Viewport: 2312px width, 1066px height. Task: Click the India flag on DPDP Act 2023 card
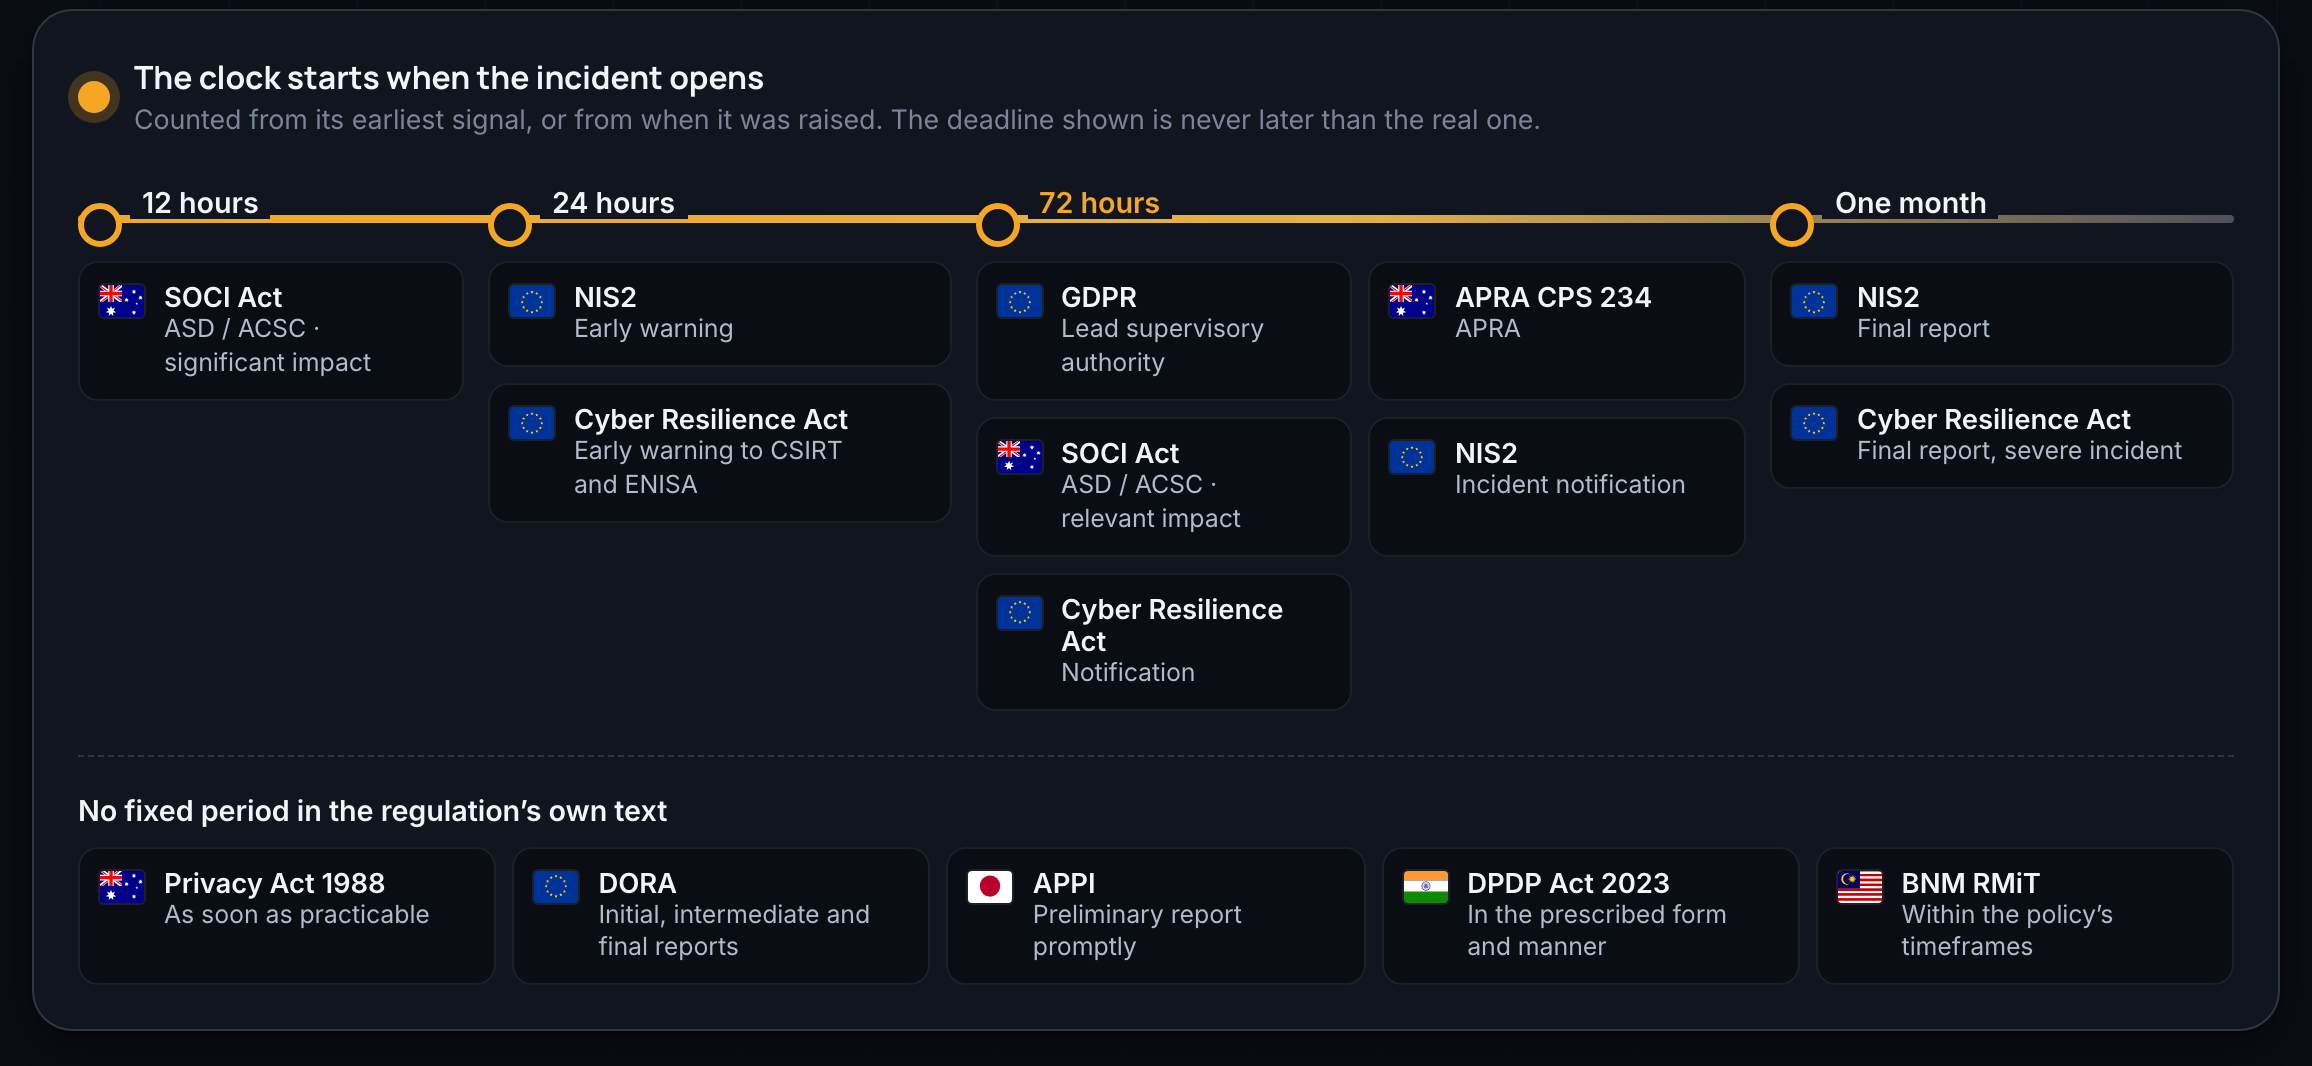click(1425, 887)
